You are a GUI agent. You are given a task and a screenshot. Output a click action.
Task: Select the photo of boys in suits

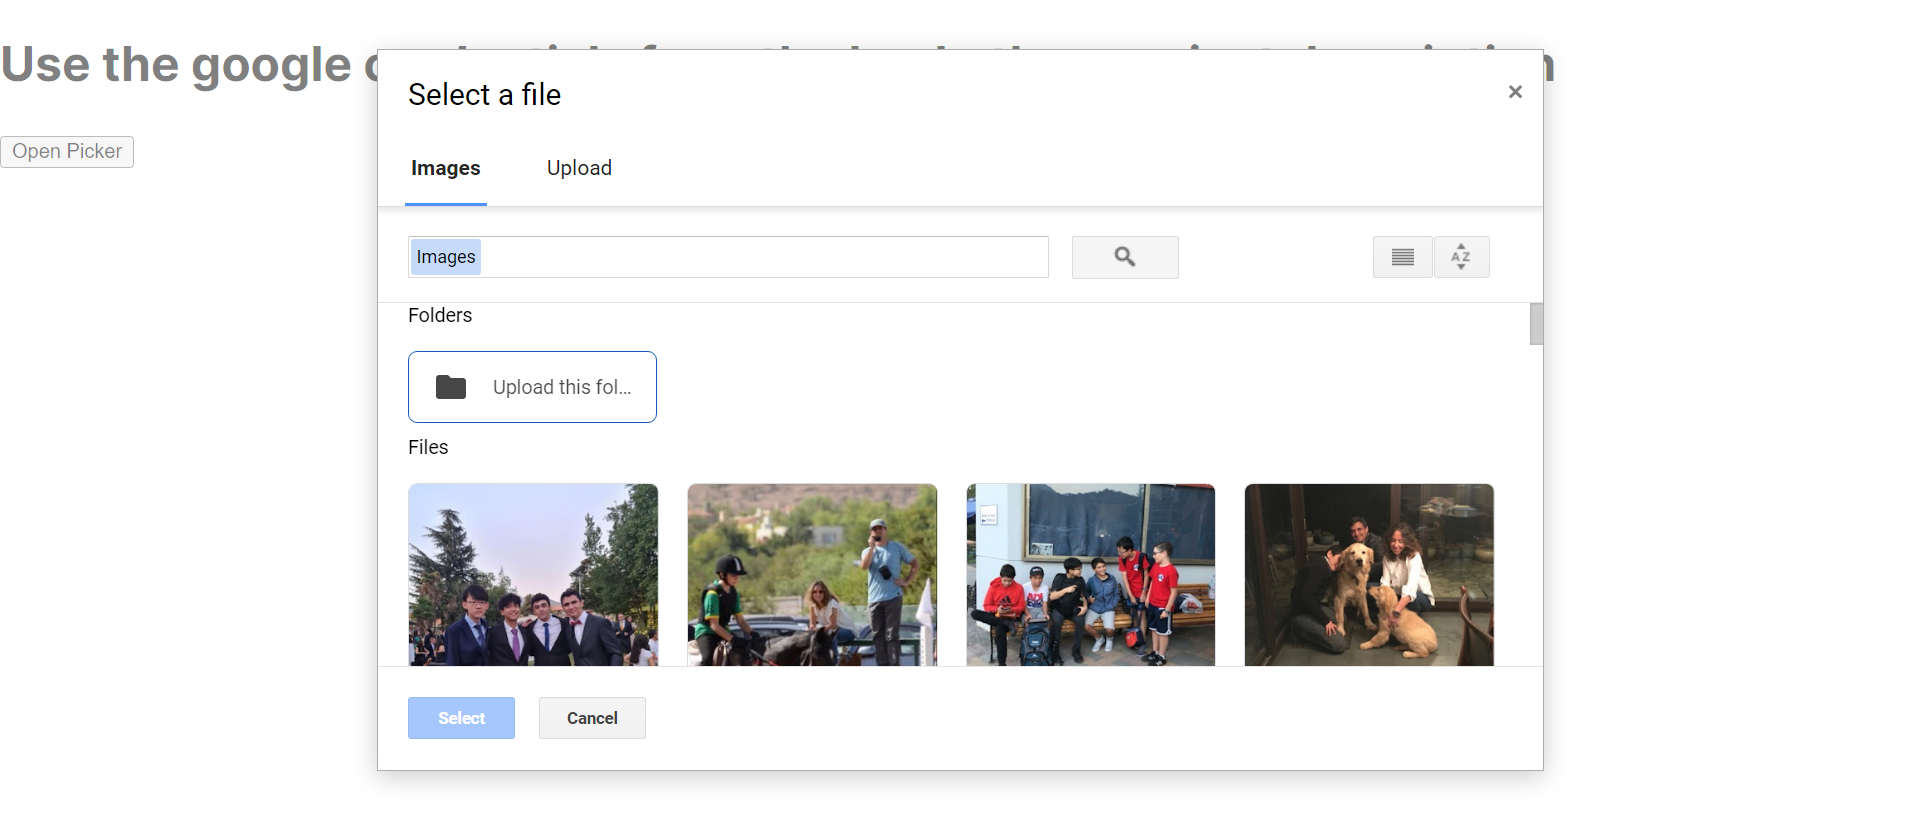[533, 575]
